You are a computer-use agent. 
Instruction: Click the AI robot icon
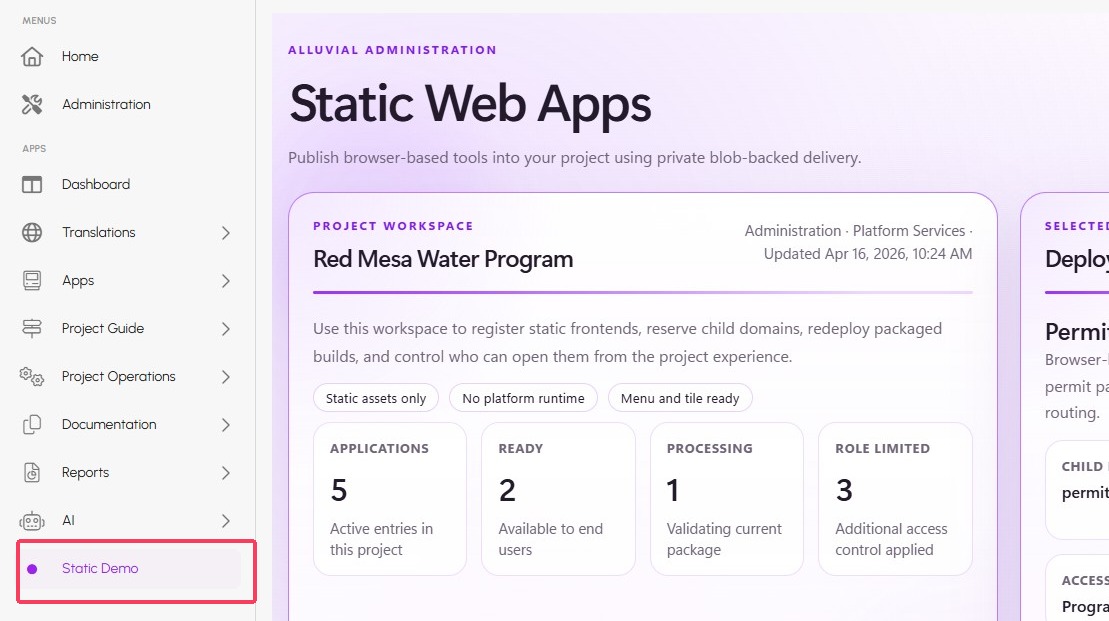32,521
